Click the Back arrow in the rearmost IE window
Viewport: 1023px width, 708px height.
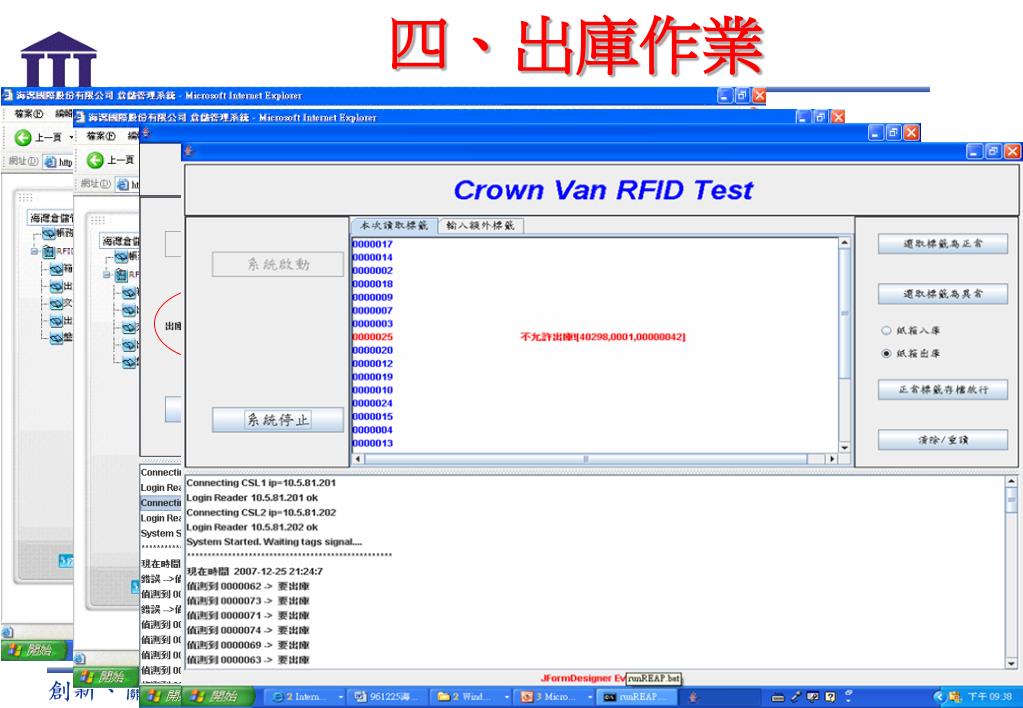23,137
